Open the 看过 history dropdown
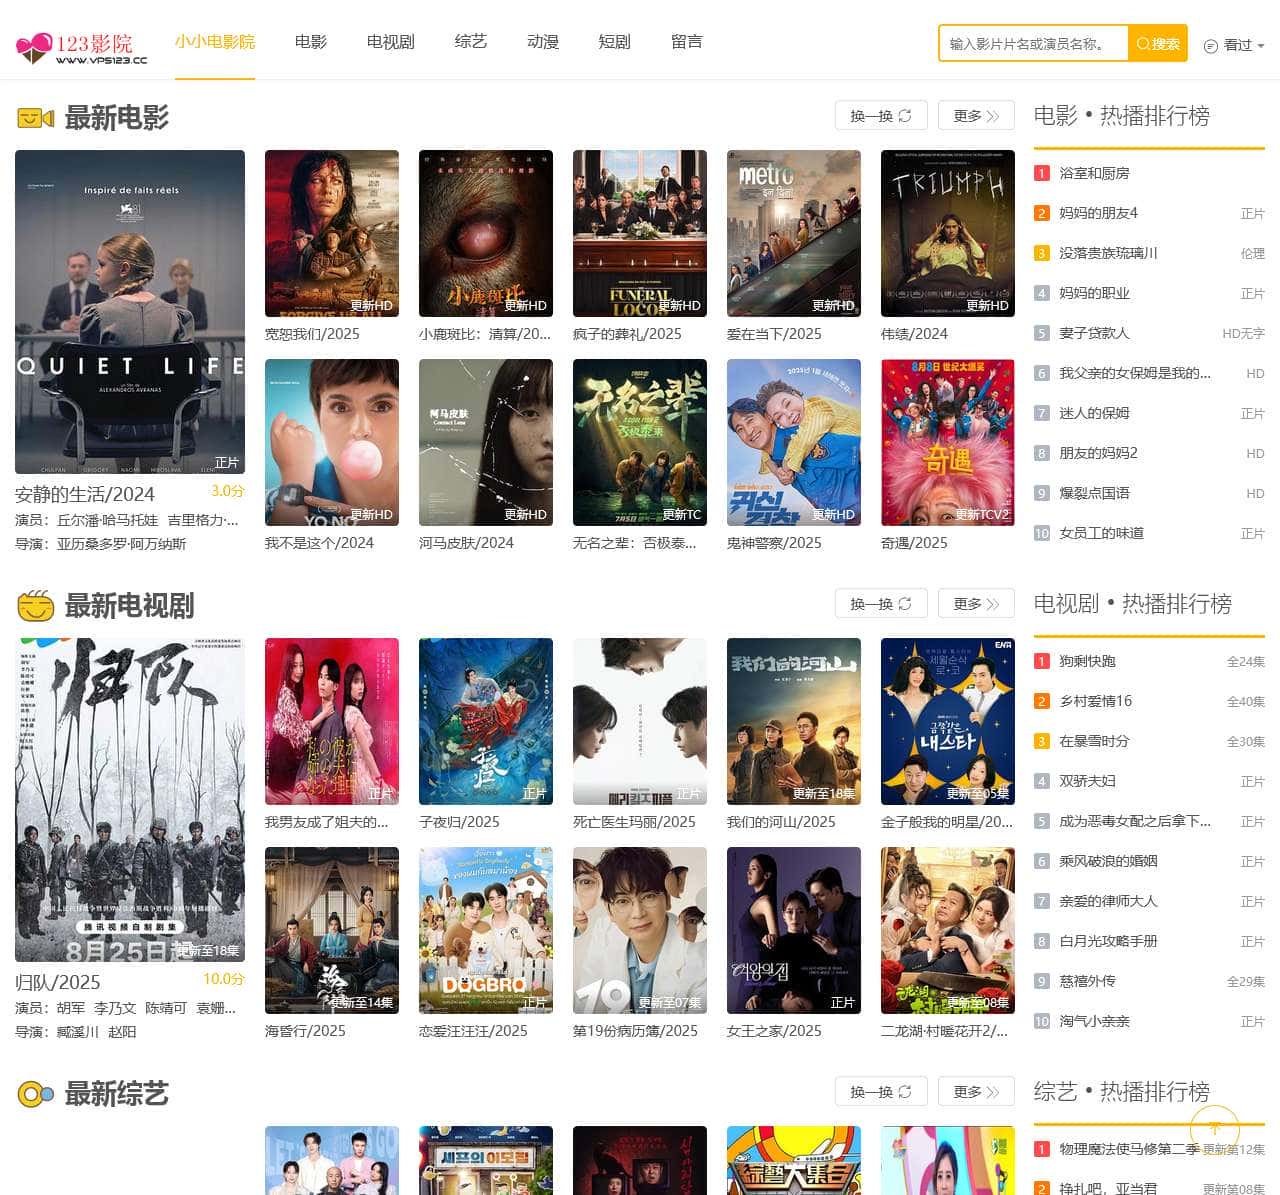The width and height of the screenshot is (1280, 1195). pyautogui.click(x=1234, y=45)
